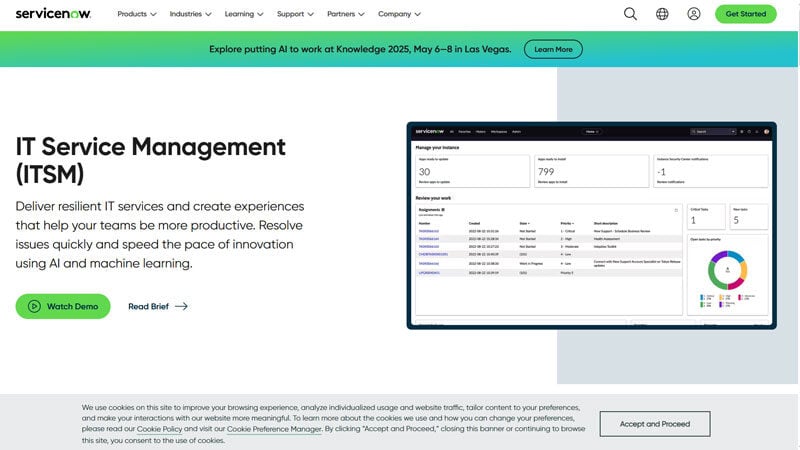
Task: Select the Partners navigation menu
Action: pyautogui.click(x=346, y=15)
